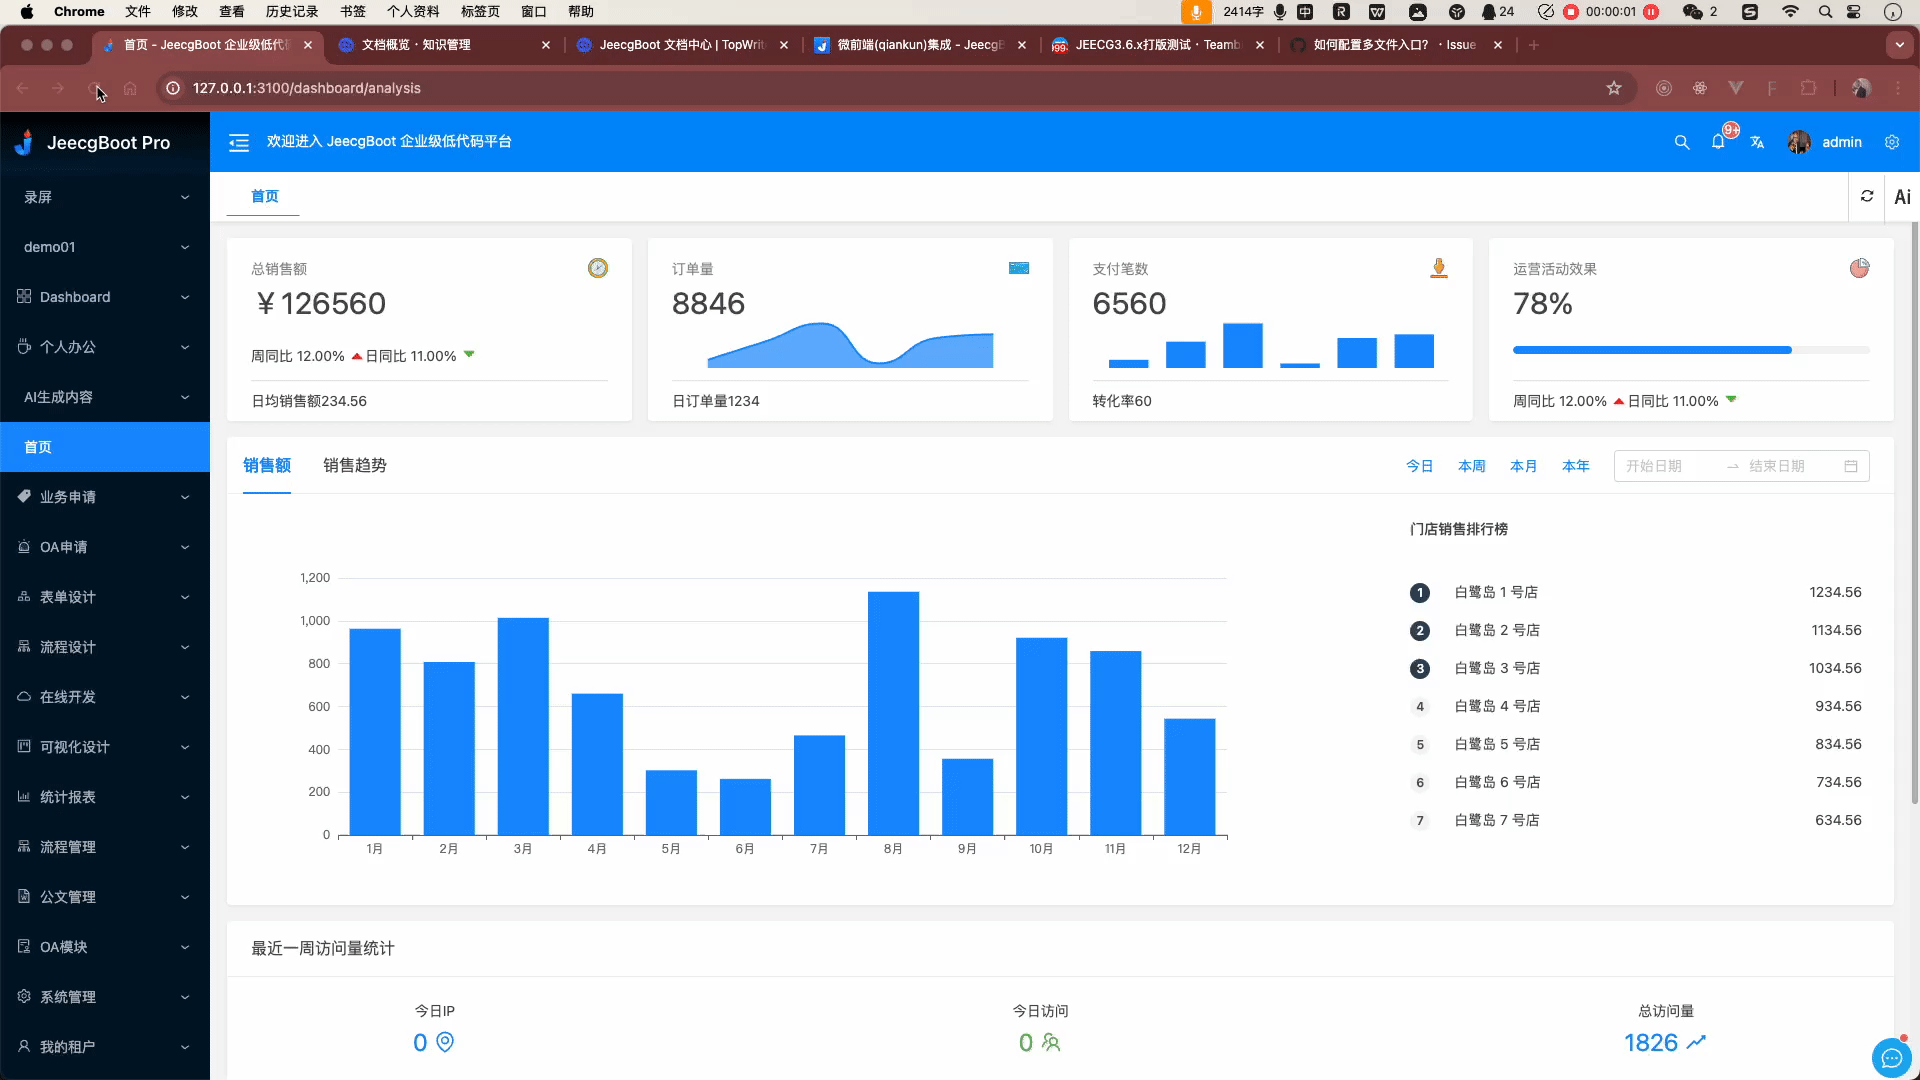Select the 本月 filter button
Viewport: 1920px width, 1080px height.
1523,465
